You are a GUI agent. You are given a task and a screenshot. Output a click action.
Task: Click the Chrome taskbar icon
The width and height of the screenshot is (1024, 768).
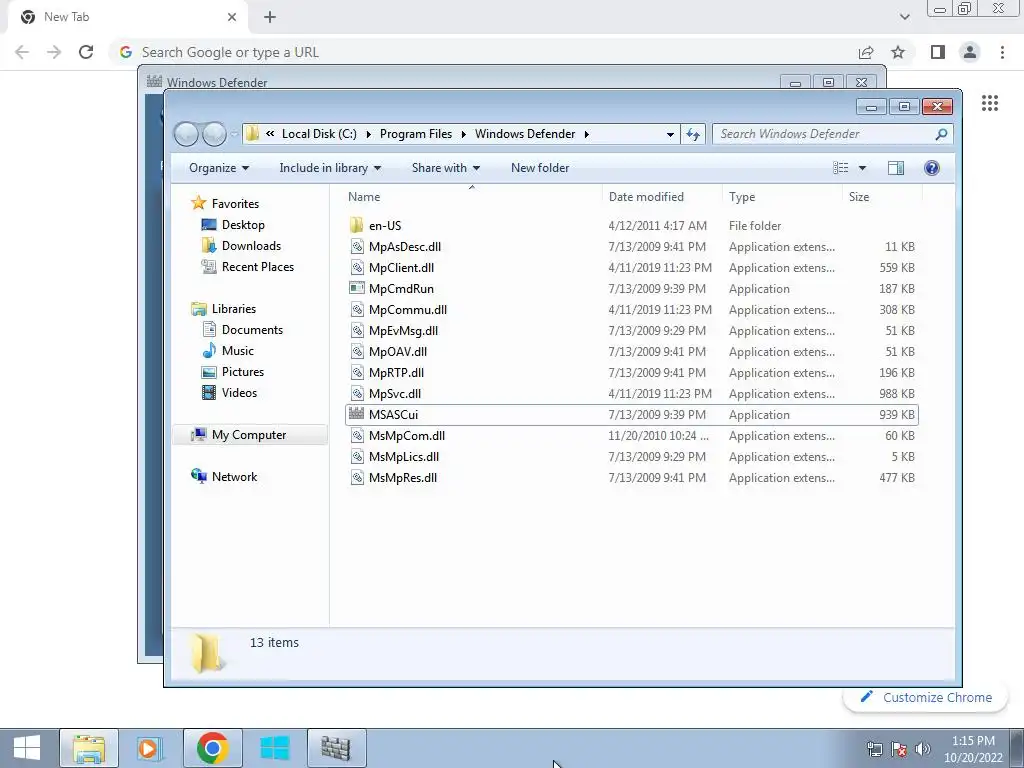212,748
